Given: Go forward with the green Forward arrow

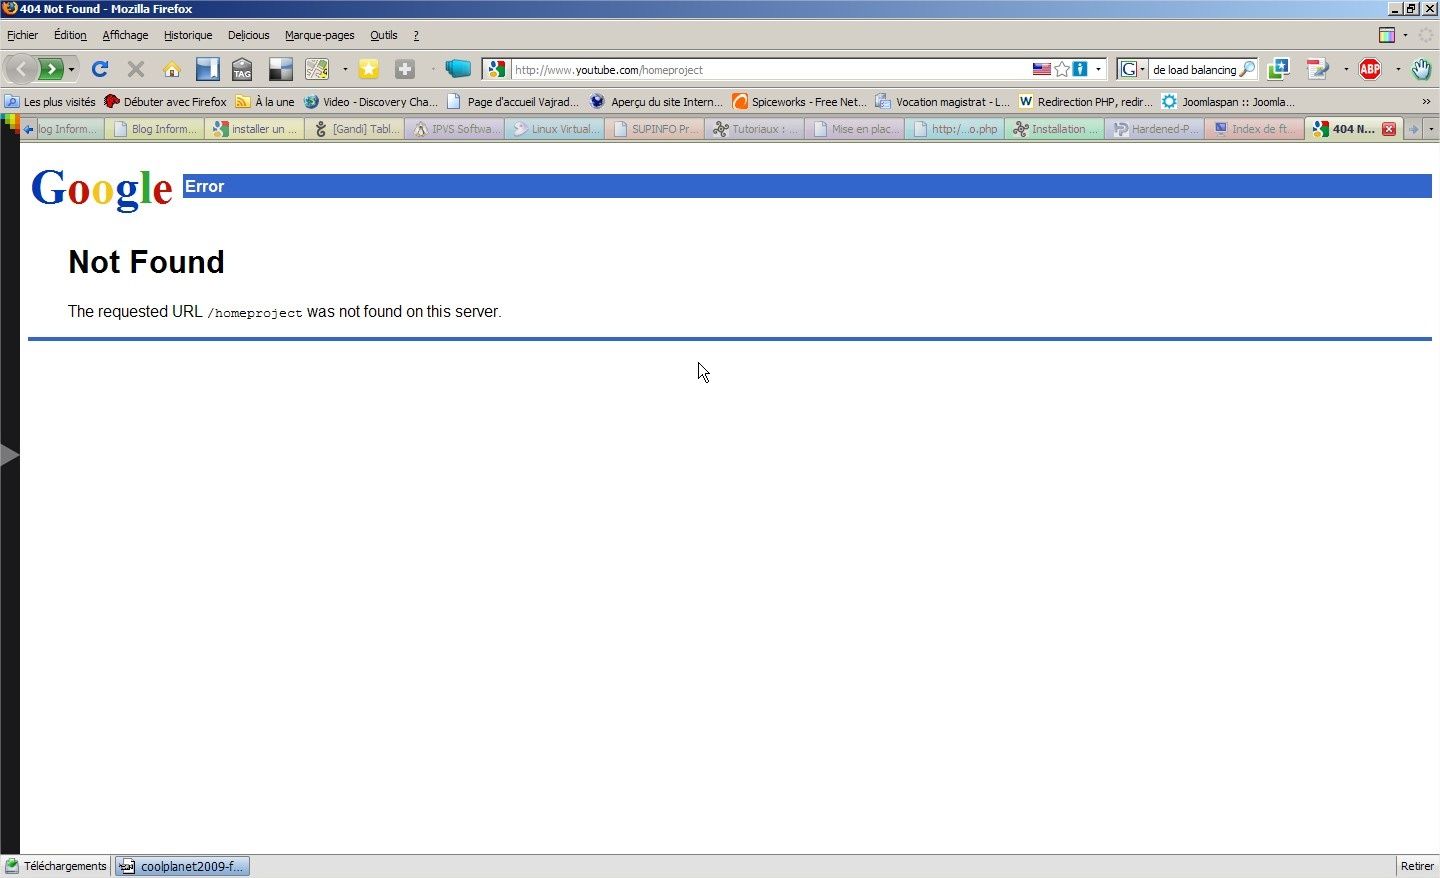Looking at the screenshot, I should 51,69.
